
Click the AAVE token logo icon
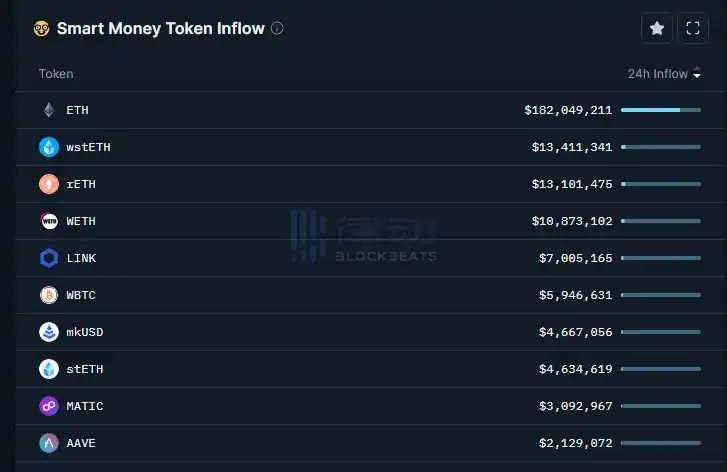coord(49,443)
